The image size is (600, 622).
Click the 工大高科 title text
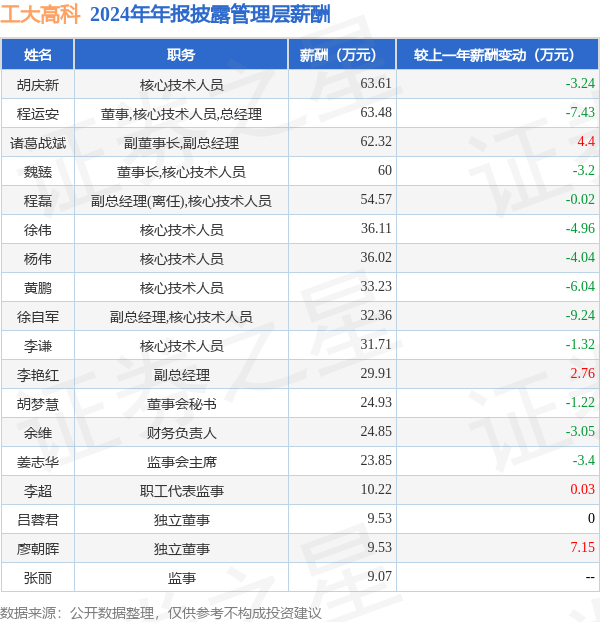click(40, 15)
